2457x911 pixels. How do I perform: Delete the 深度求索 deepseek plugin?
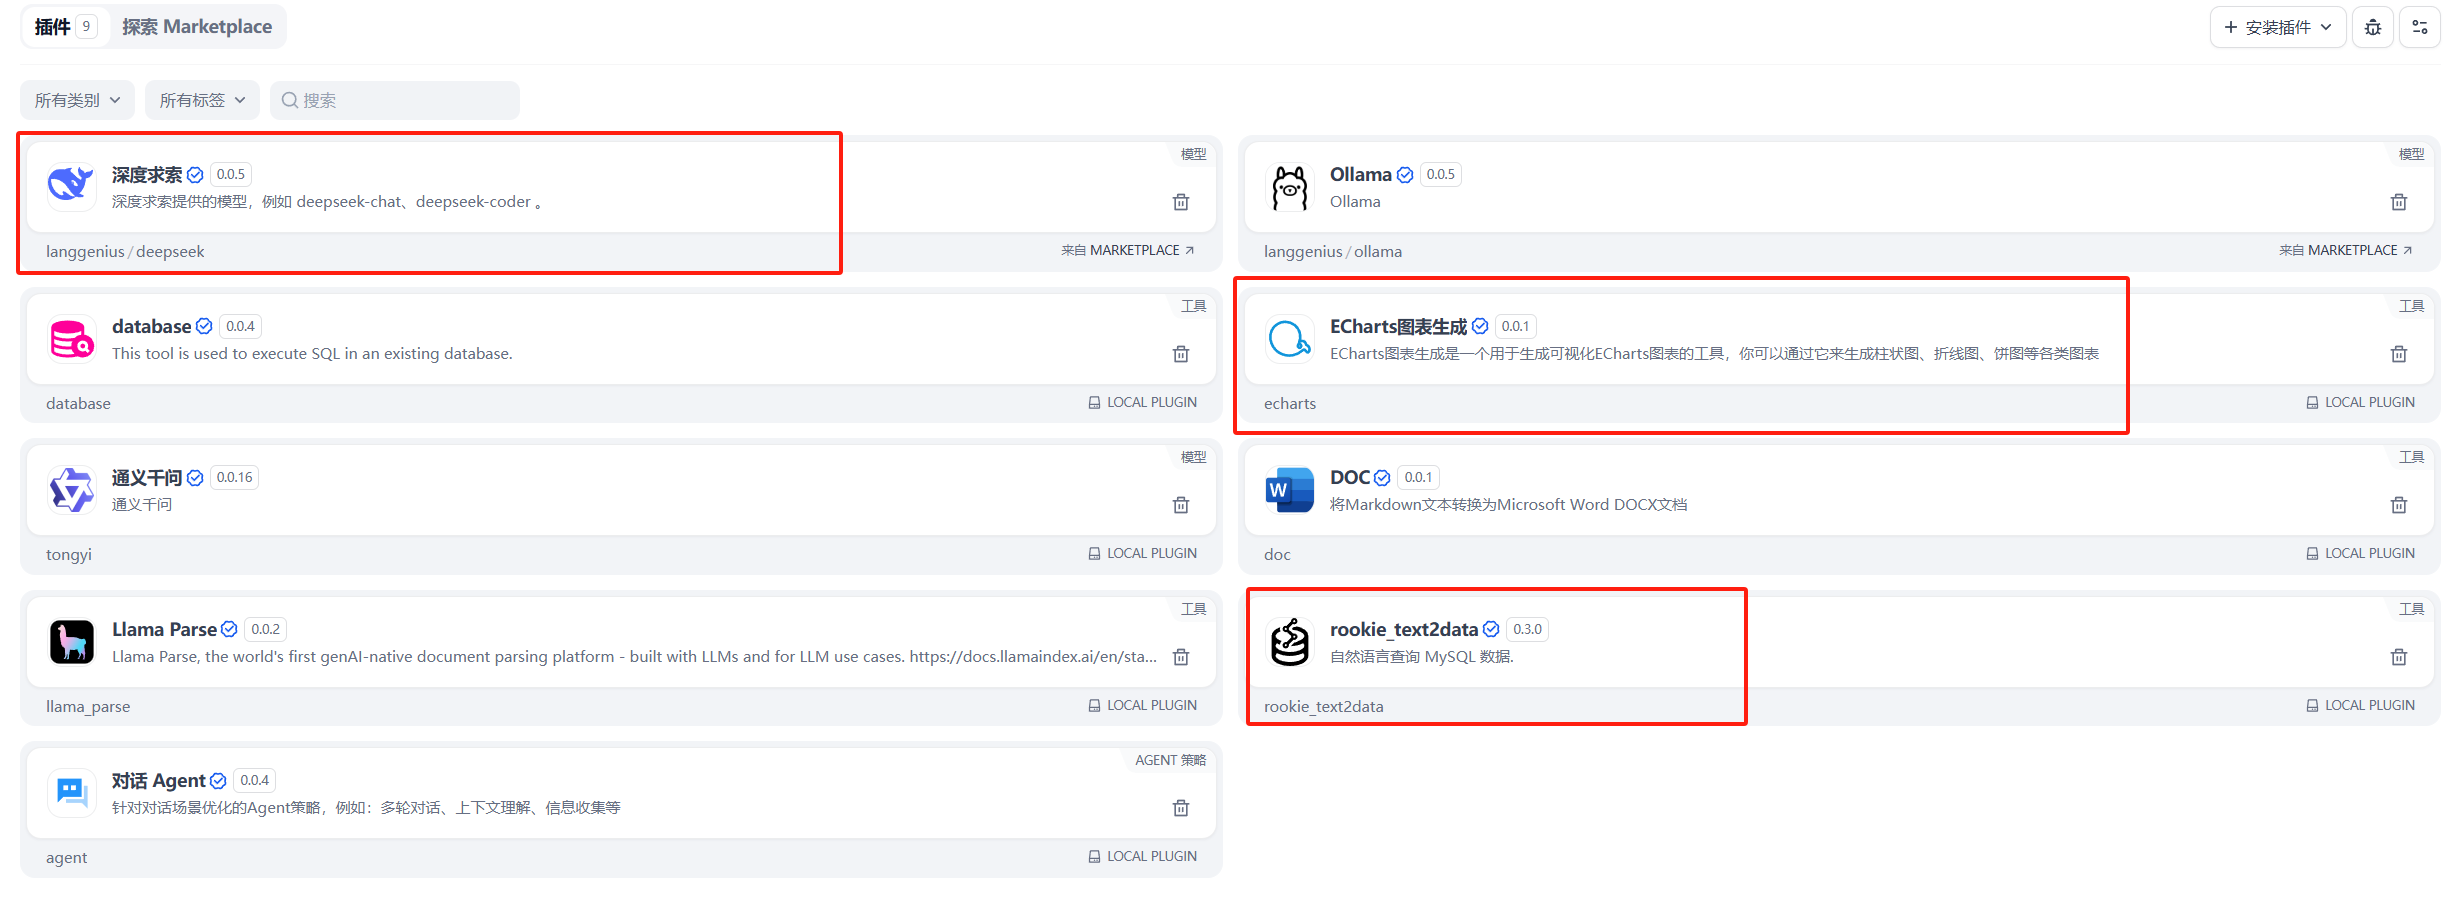(x=1181, y=202)
